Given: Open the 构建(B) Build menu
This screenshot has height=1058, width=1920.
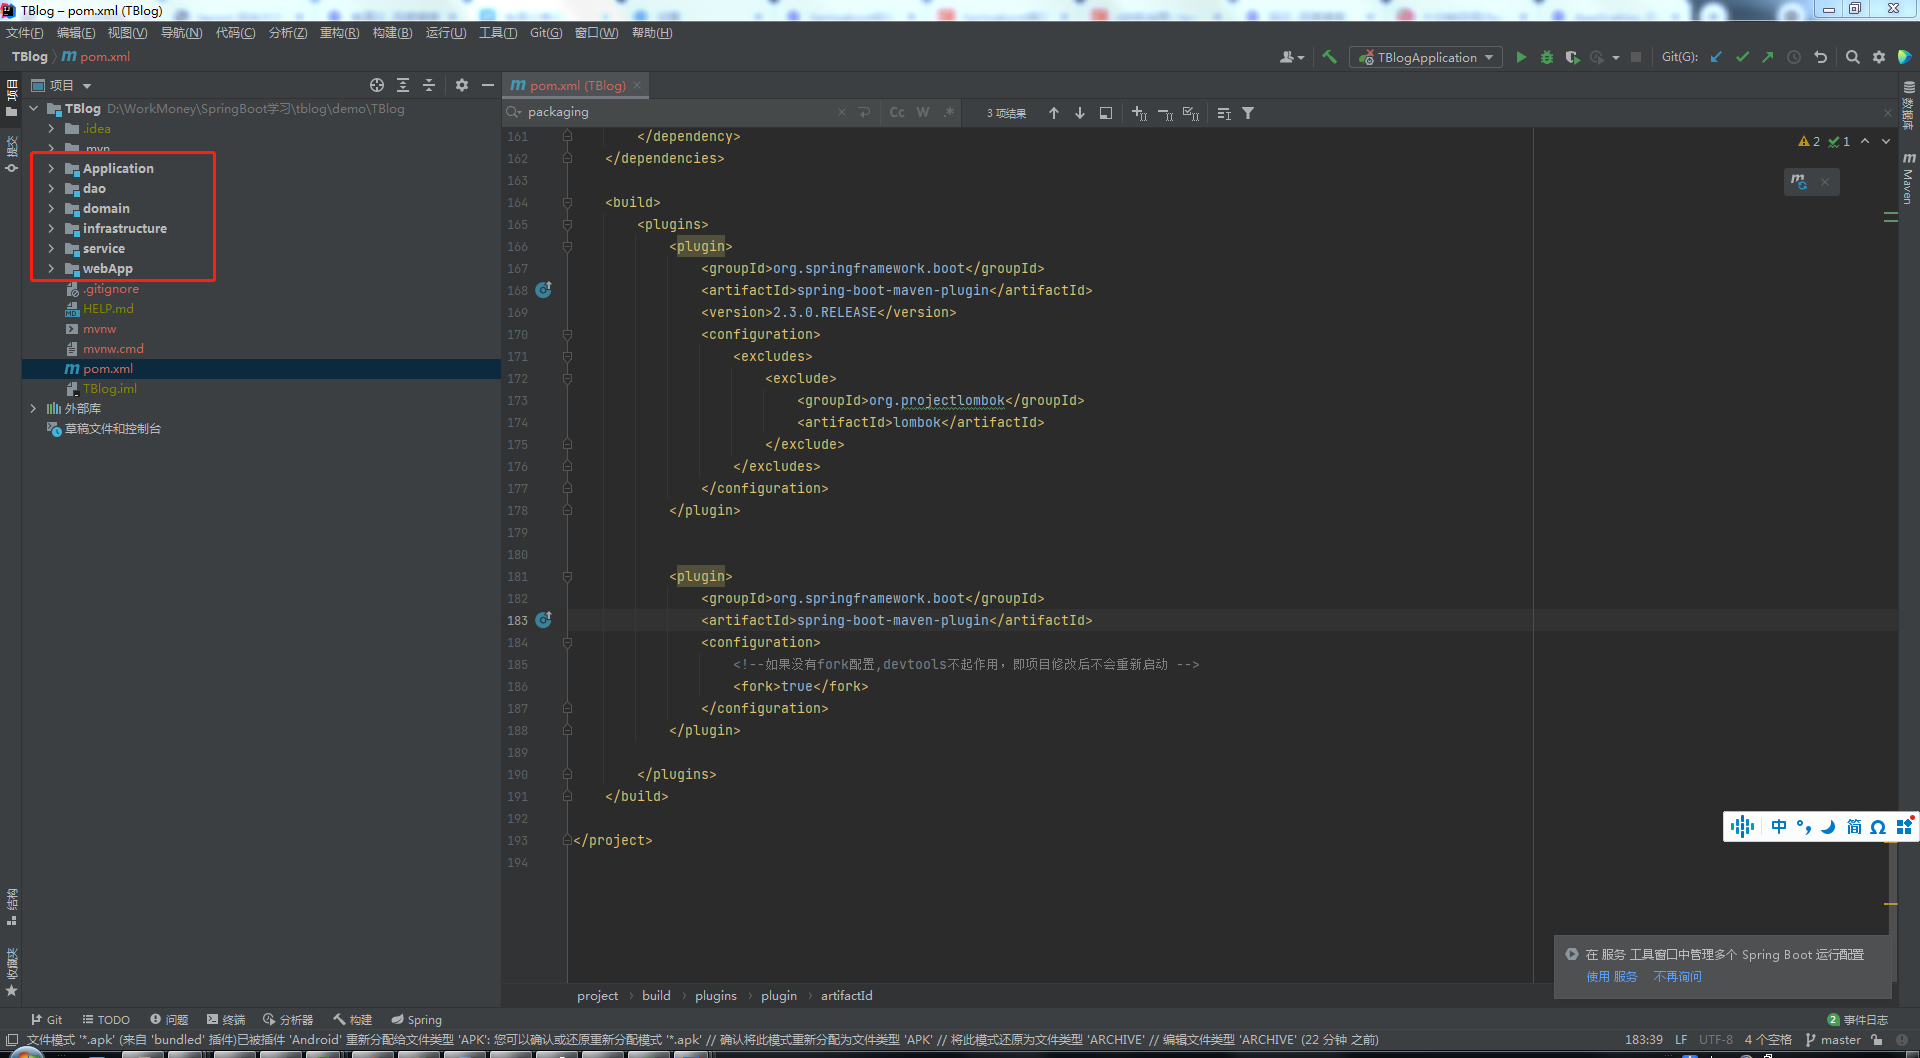Looking at the screenshot, I should [392, 33].
